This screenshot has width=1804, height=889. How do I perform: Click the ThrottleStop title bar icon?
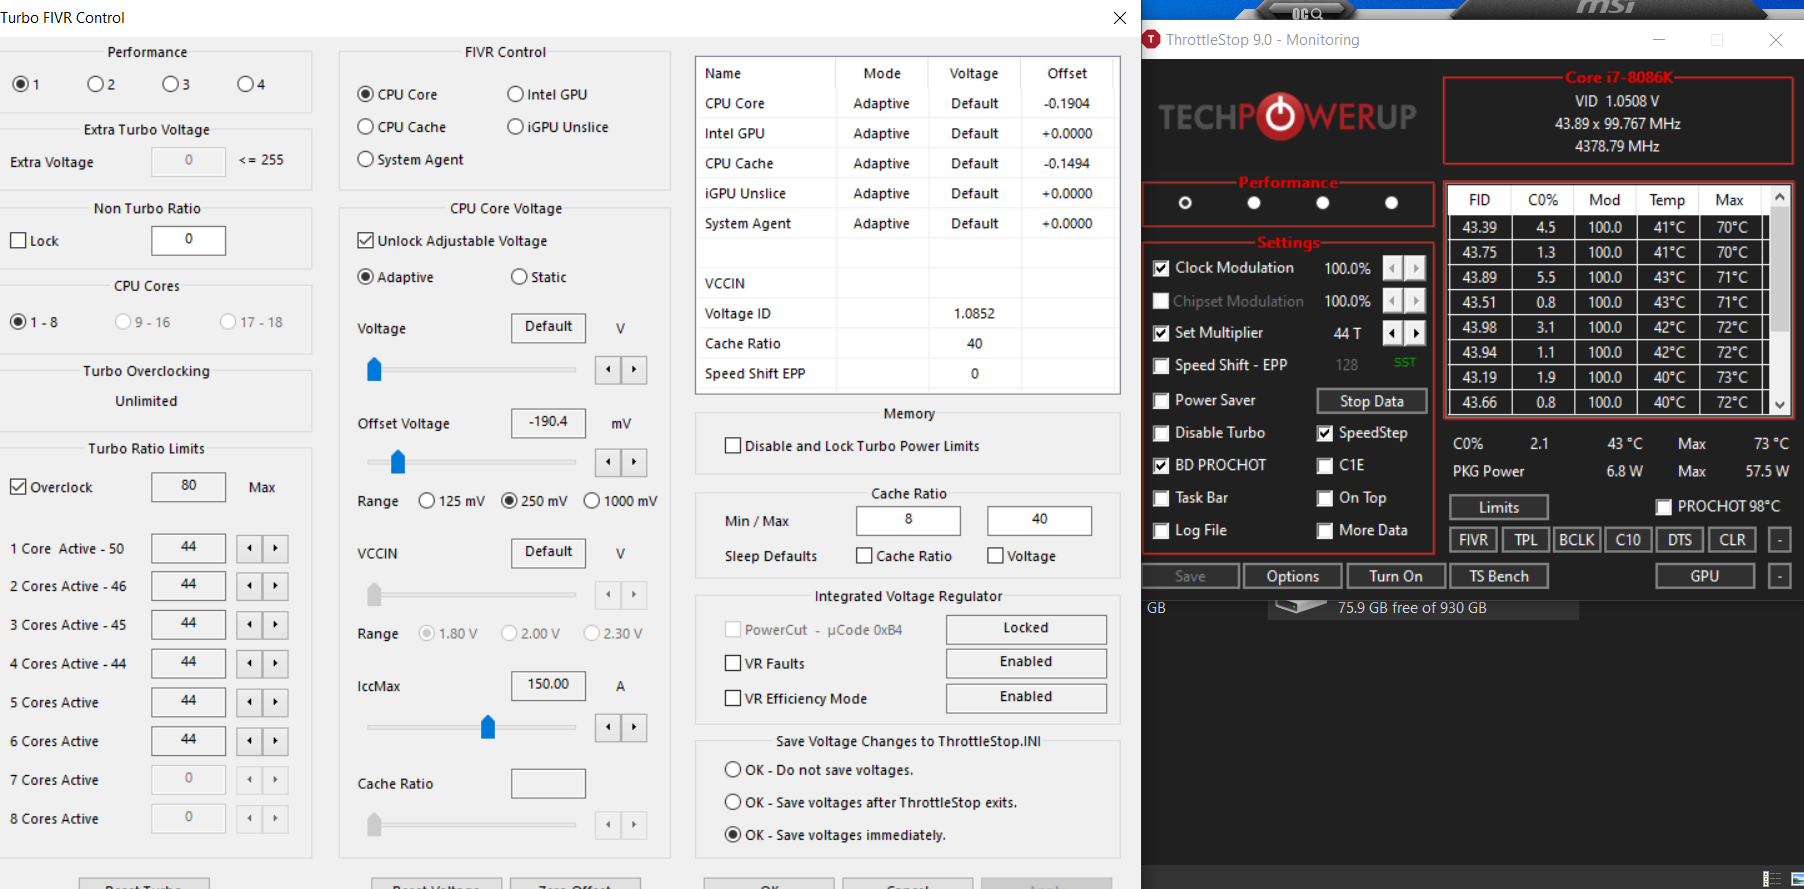click(x=1151, y=40)
